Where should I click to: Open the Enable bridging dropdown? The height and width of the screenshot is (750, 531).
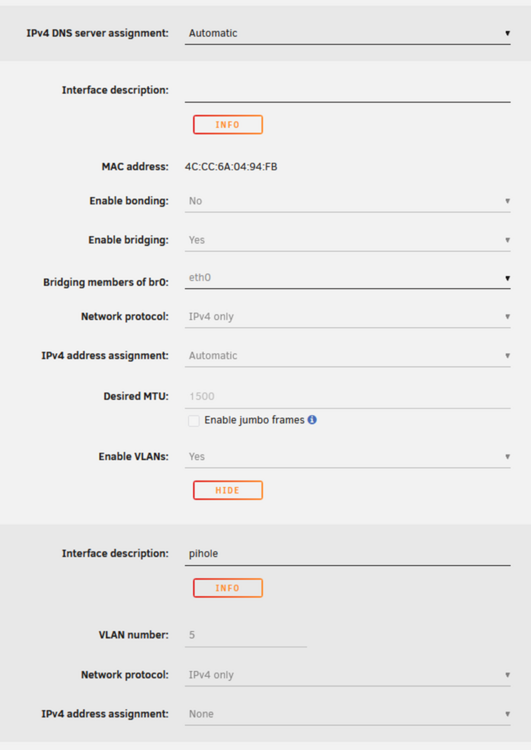[x=347, y=240]
